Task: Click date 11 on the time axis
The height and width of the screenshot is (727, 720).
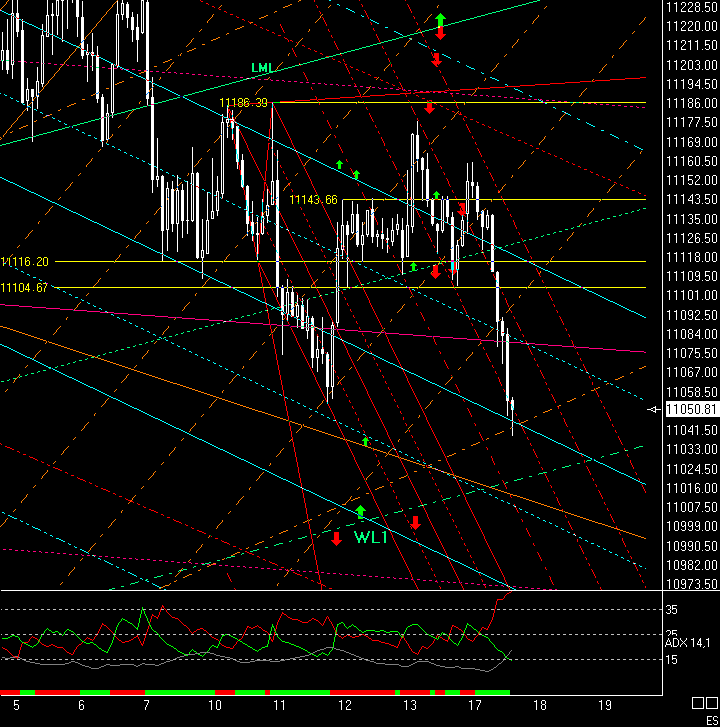Action: pyautogui.click(x=279, y=706)
